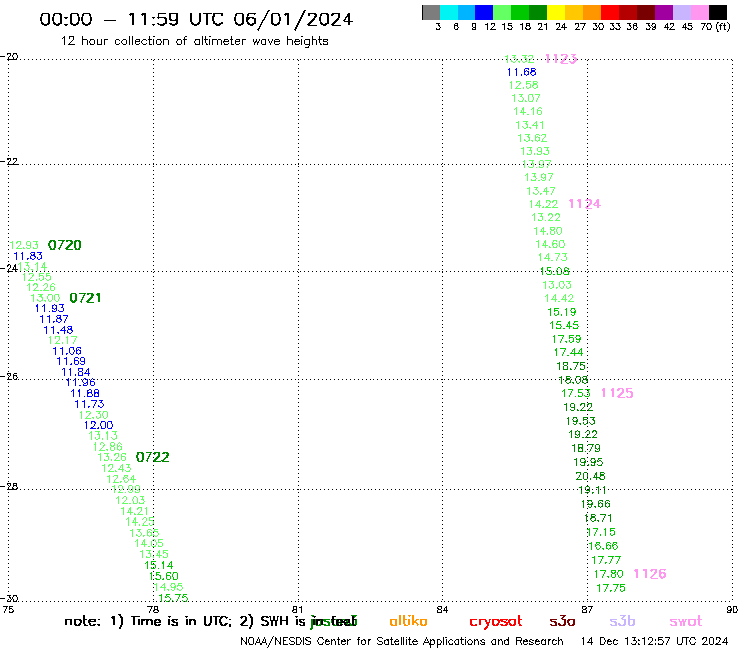Select the 14.80 wave height value

[548, 231]
